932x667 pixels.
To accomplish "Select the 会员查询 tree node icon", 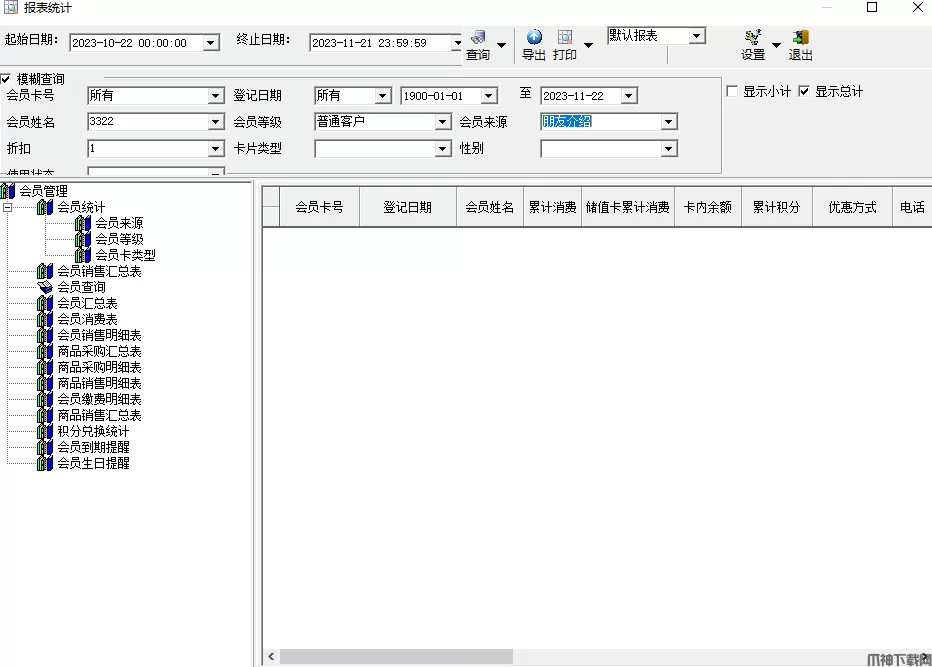I will [x=45, y=287].
